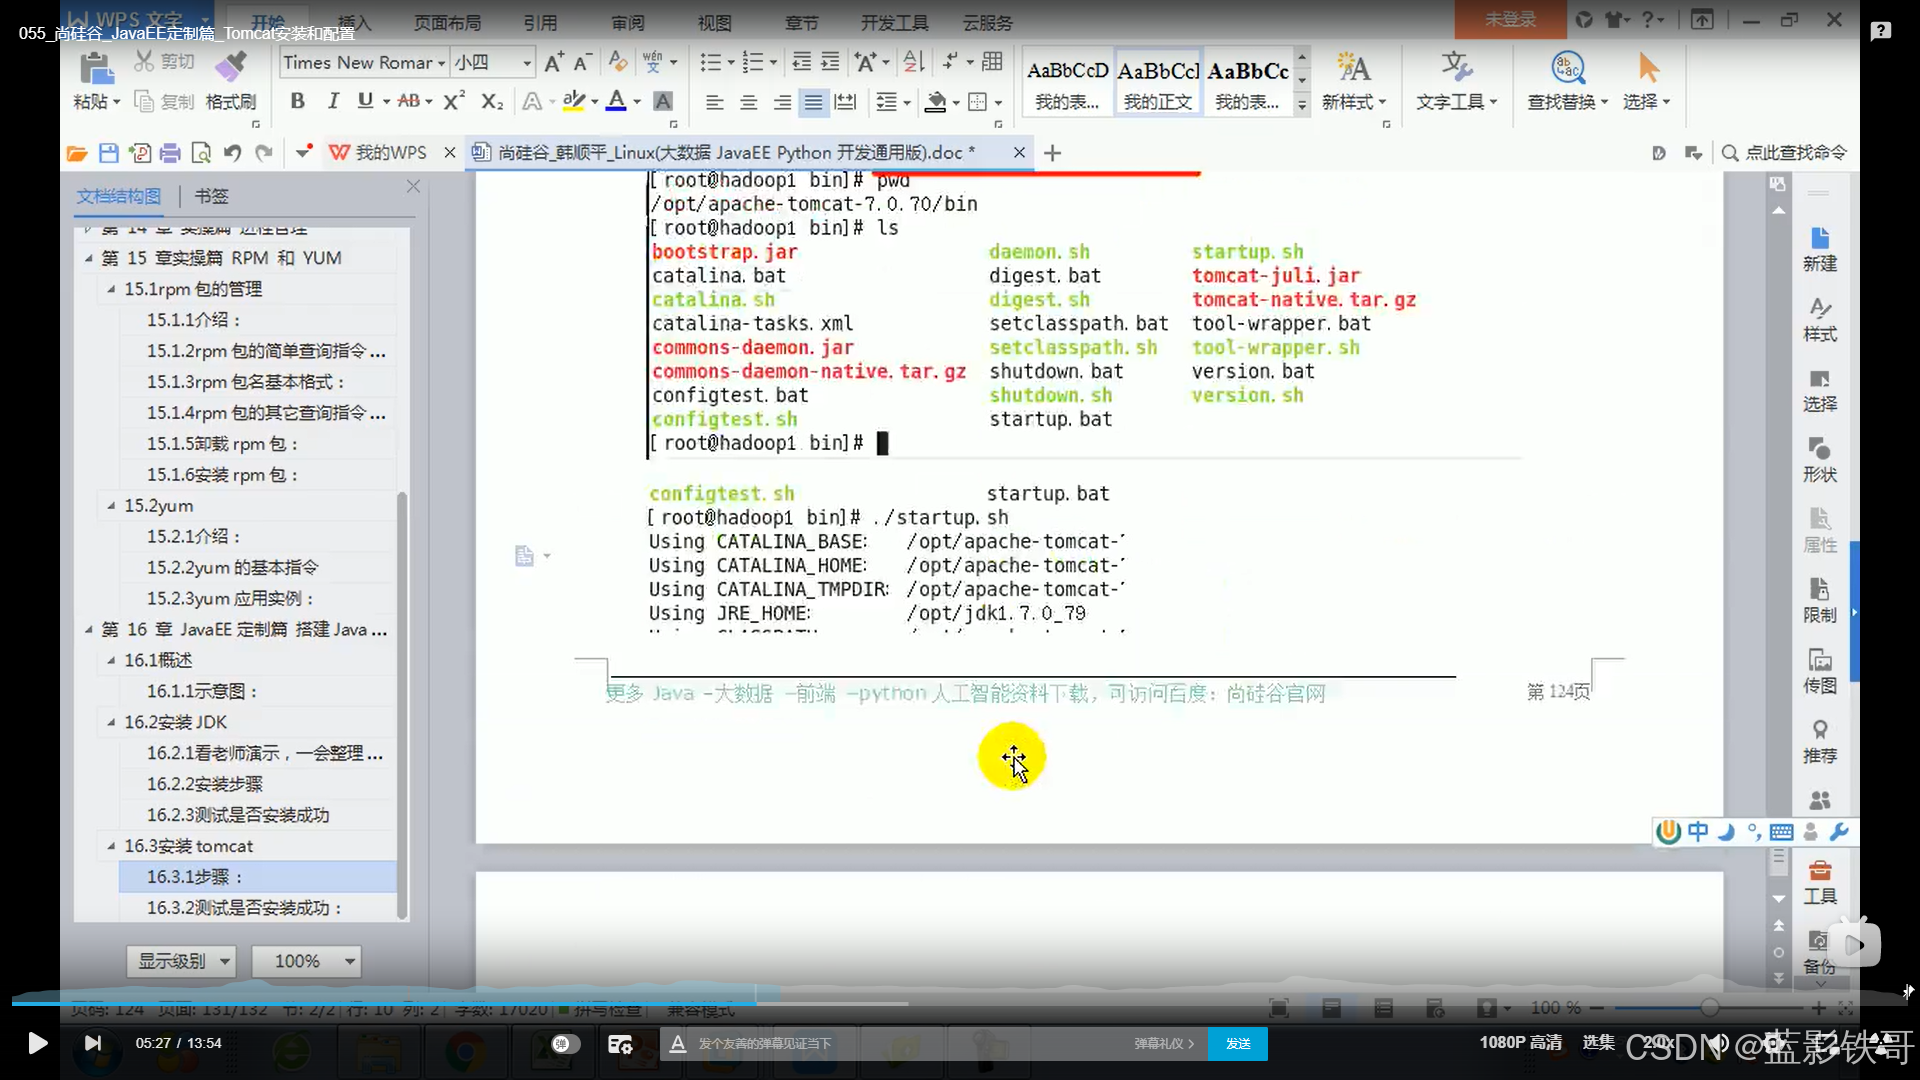Select 16.3.2测试是否安装成功 outline item

258,908
